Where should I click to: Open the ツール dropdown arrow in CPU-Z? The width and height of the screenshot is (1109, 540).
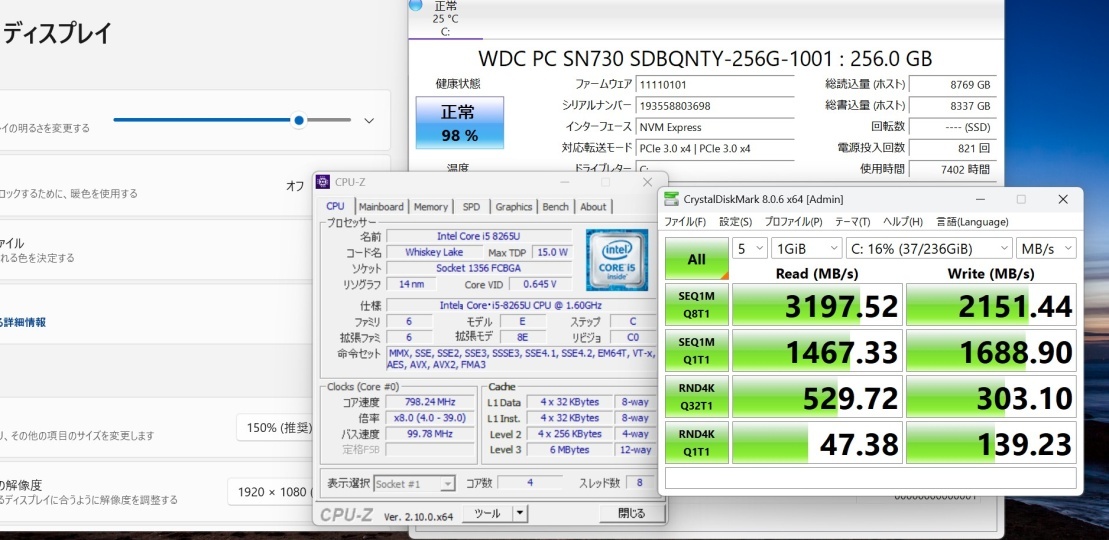click(x=520, y=514)
